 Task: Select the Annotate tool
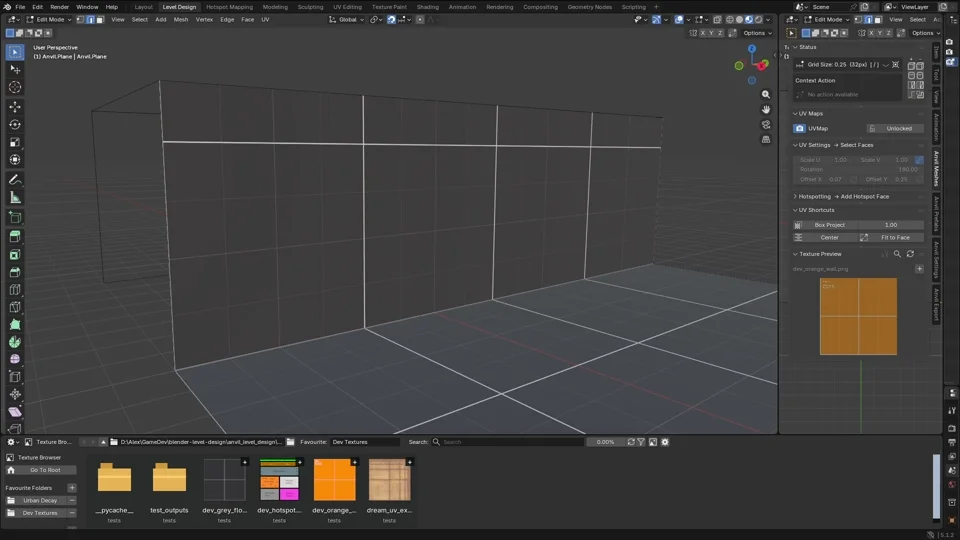pyautogui.click(x=15, y=180)
